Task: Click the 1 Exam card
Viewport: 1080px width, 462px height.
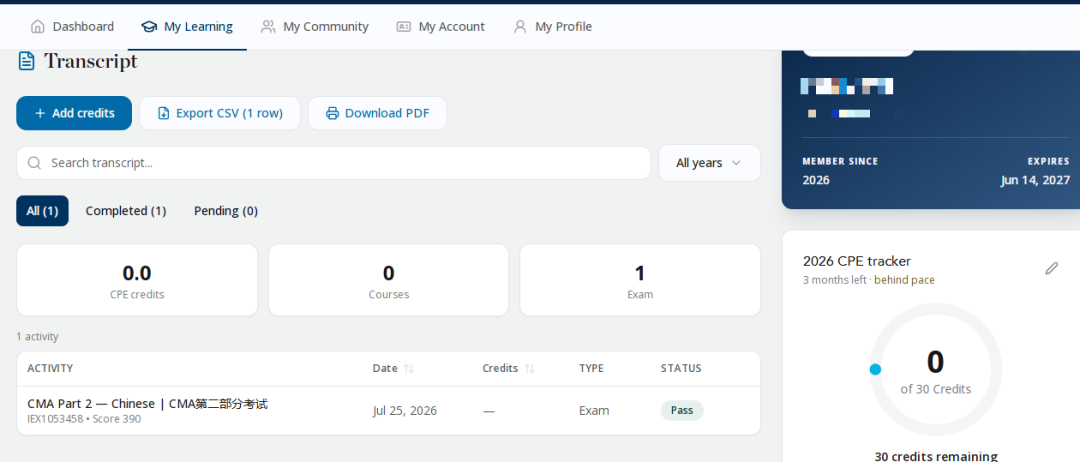Action: point(640,280)
